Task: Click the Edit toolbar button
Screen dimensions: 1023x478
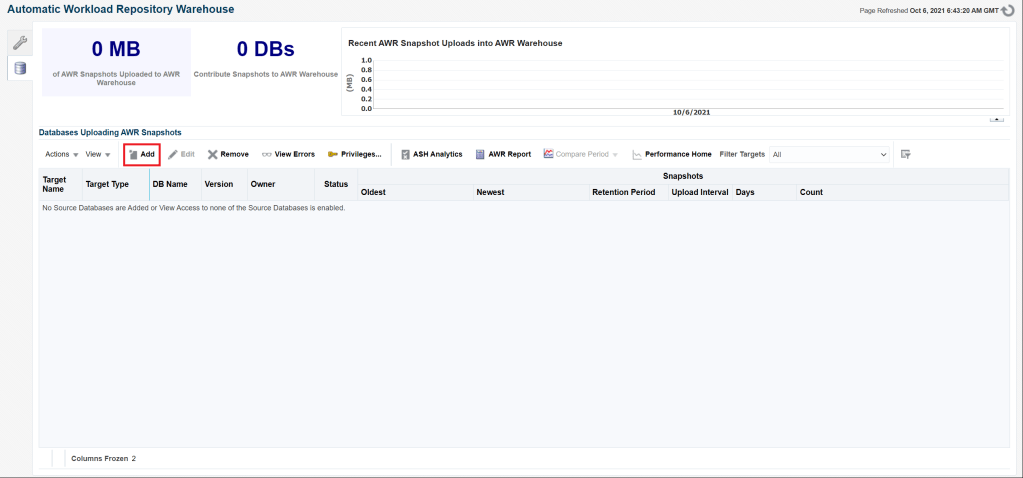Action: pyautogui.click(x=181, y=155)
